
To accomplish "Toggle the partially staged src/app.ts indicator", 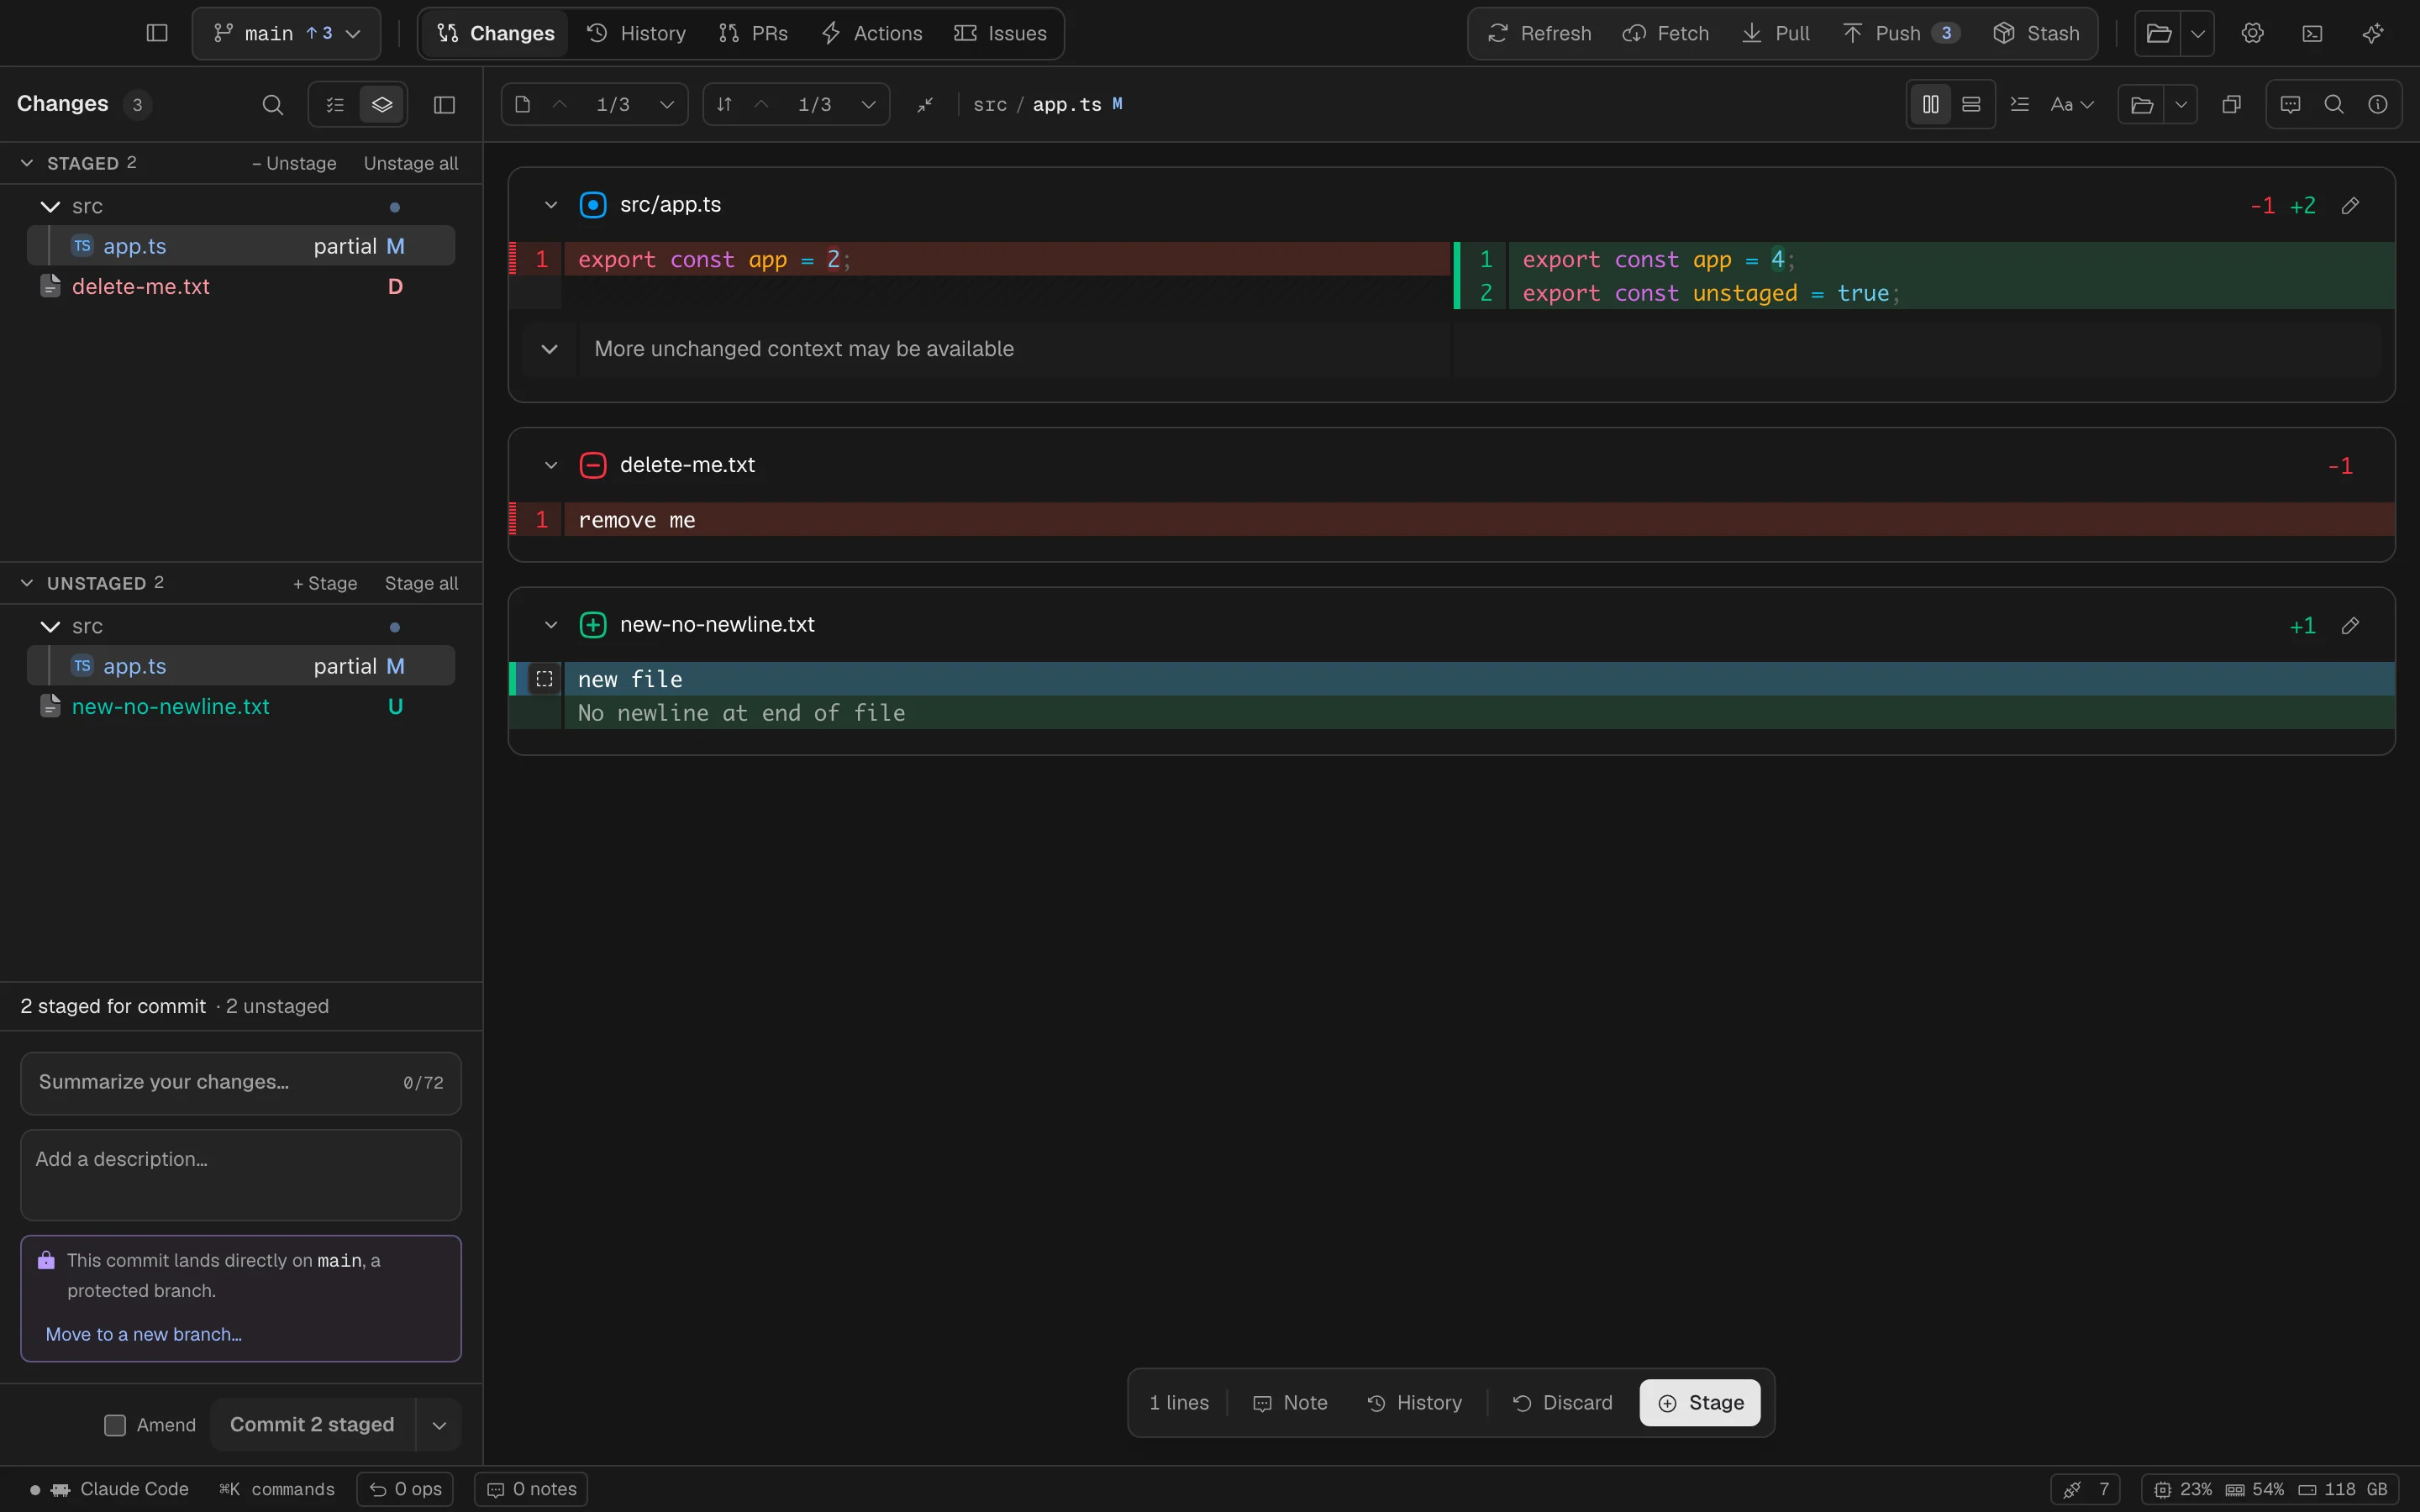I will (x=593, y=205).
